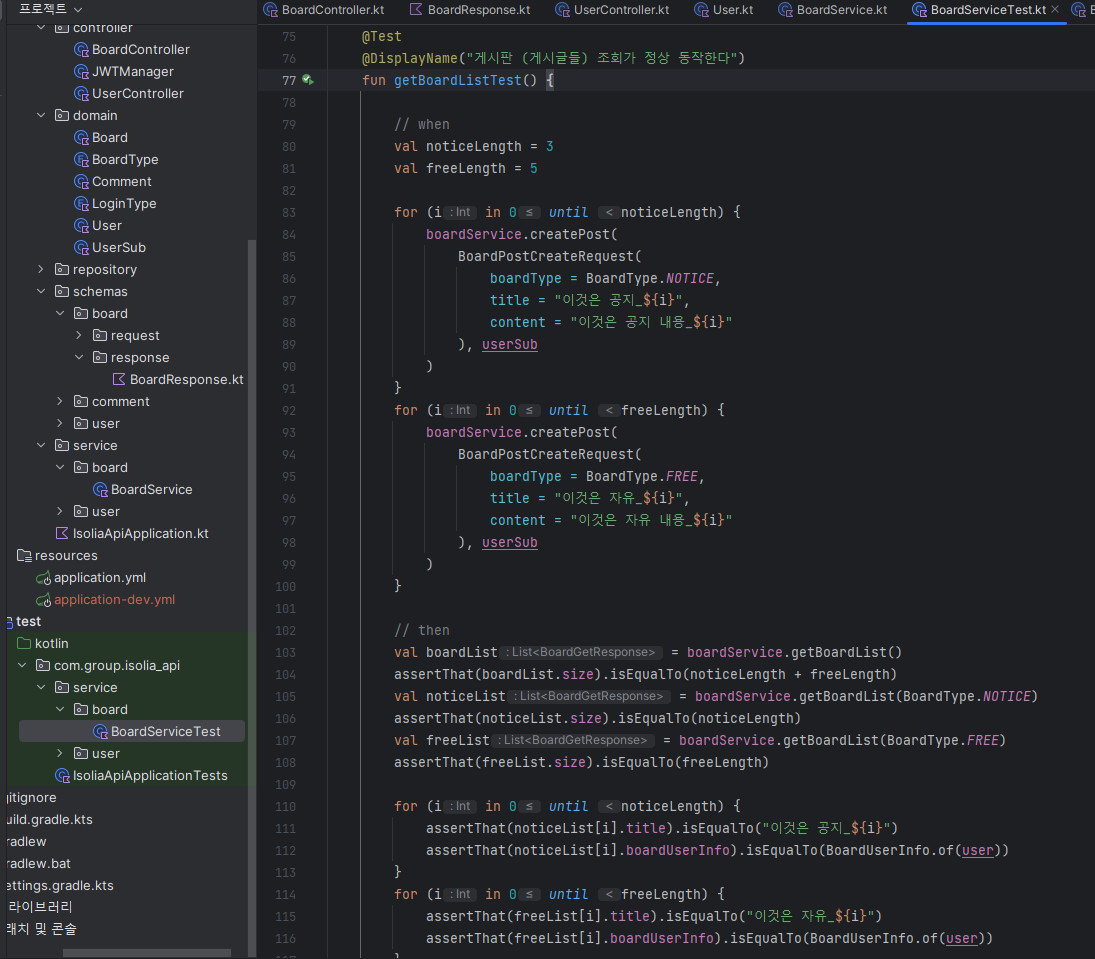Screen dimensions: 1095x959
Task: Click the first userSub reference in code
Action: point(510,344)
